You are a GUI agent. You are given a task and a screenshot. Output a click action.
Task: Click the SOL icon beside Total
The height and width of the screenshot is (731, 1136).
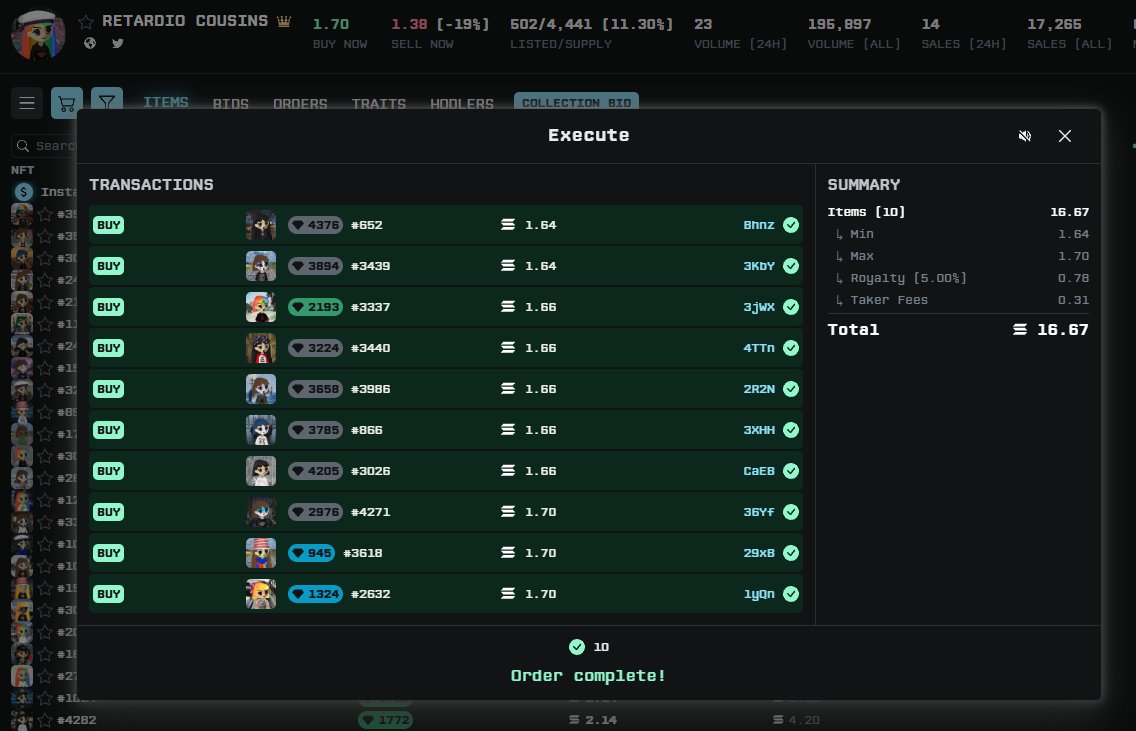pyautogui.click(x=1019, y=330)
